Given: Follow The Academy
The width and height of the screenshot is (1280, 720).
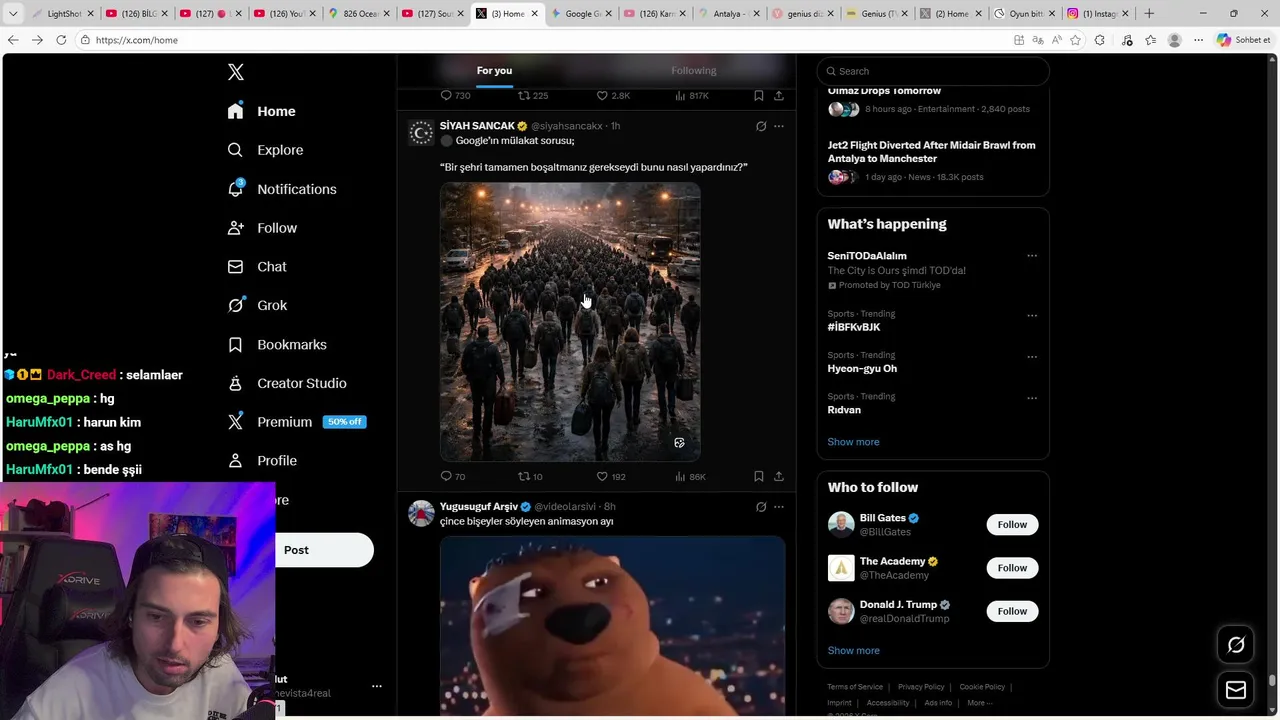Looking at the screenshot, I should 1012,568.
